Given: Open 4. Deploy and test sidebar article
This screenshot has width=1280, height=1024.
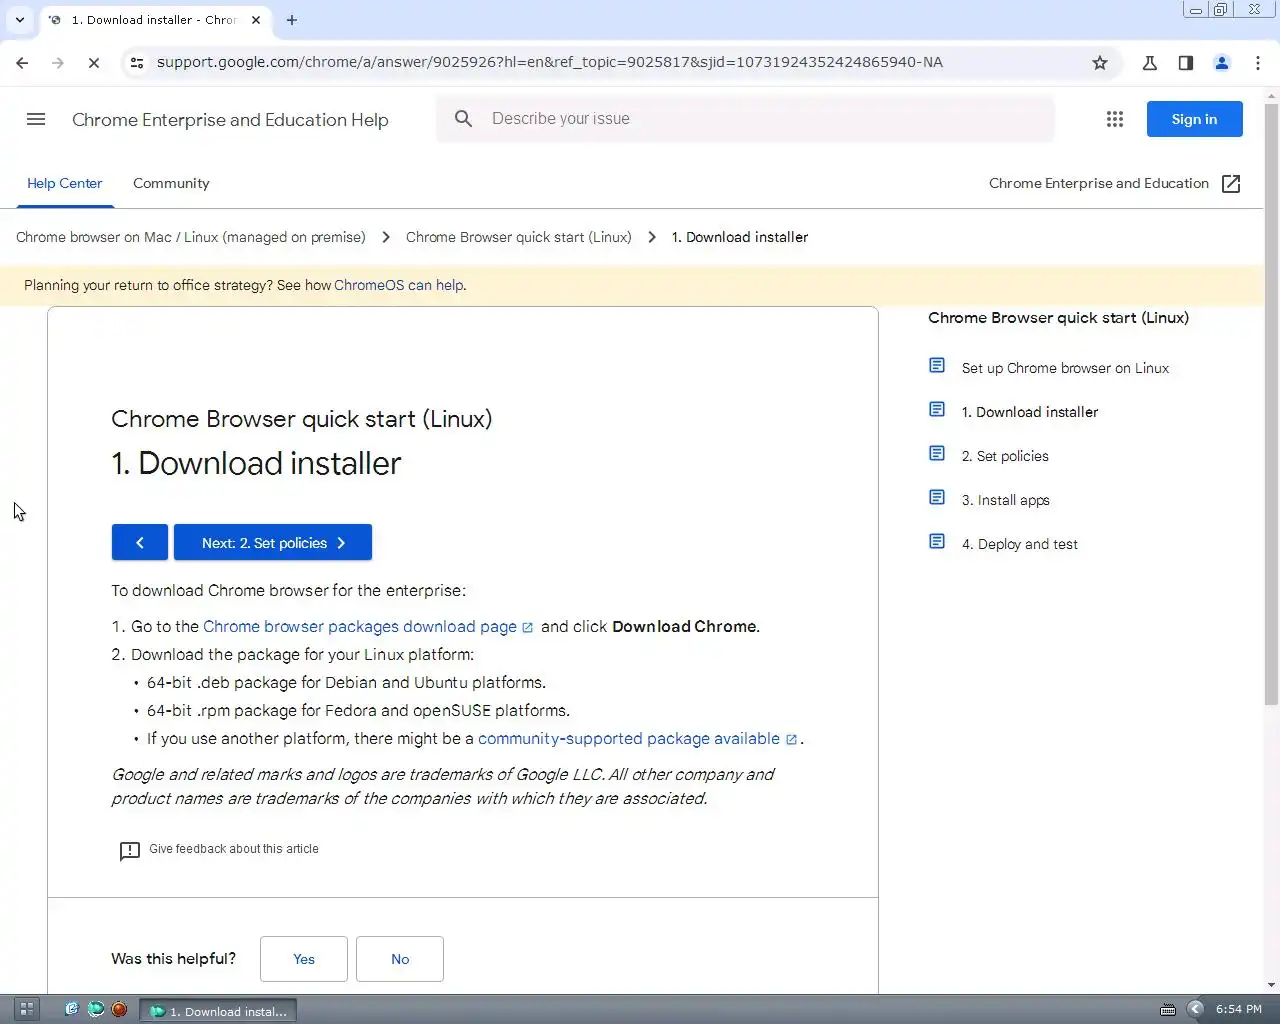Looking at the screenshot, I should (1020, 544).
